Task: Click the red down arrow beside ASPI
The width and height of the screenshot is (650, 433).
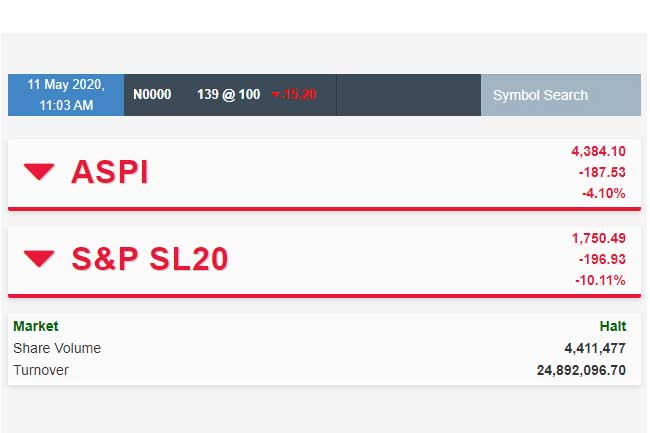Action: (x=40, y=172)
